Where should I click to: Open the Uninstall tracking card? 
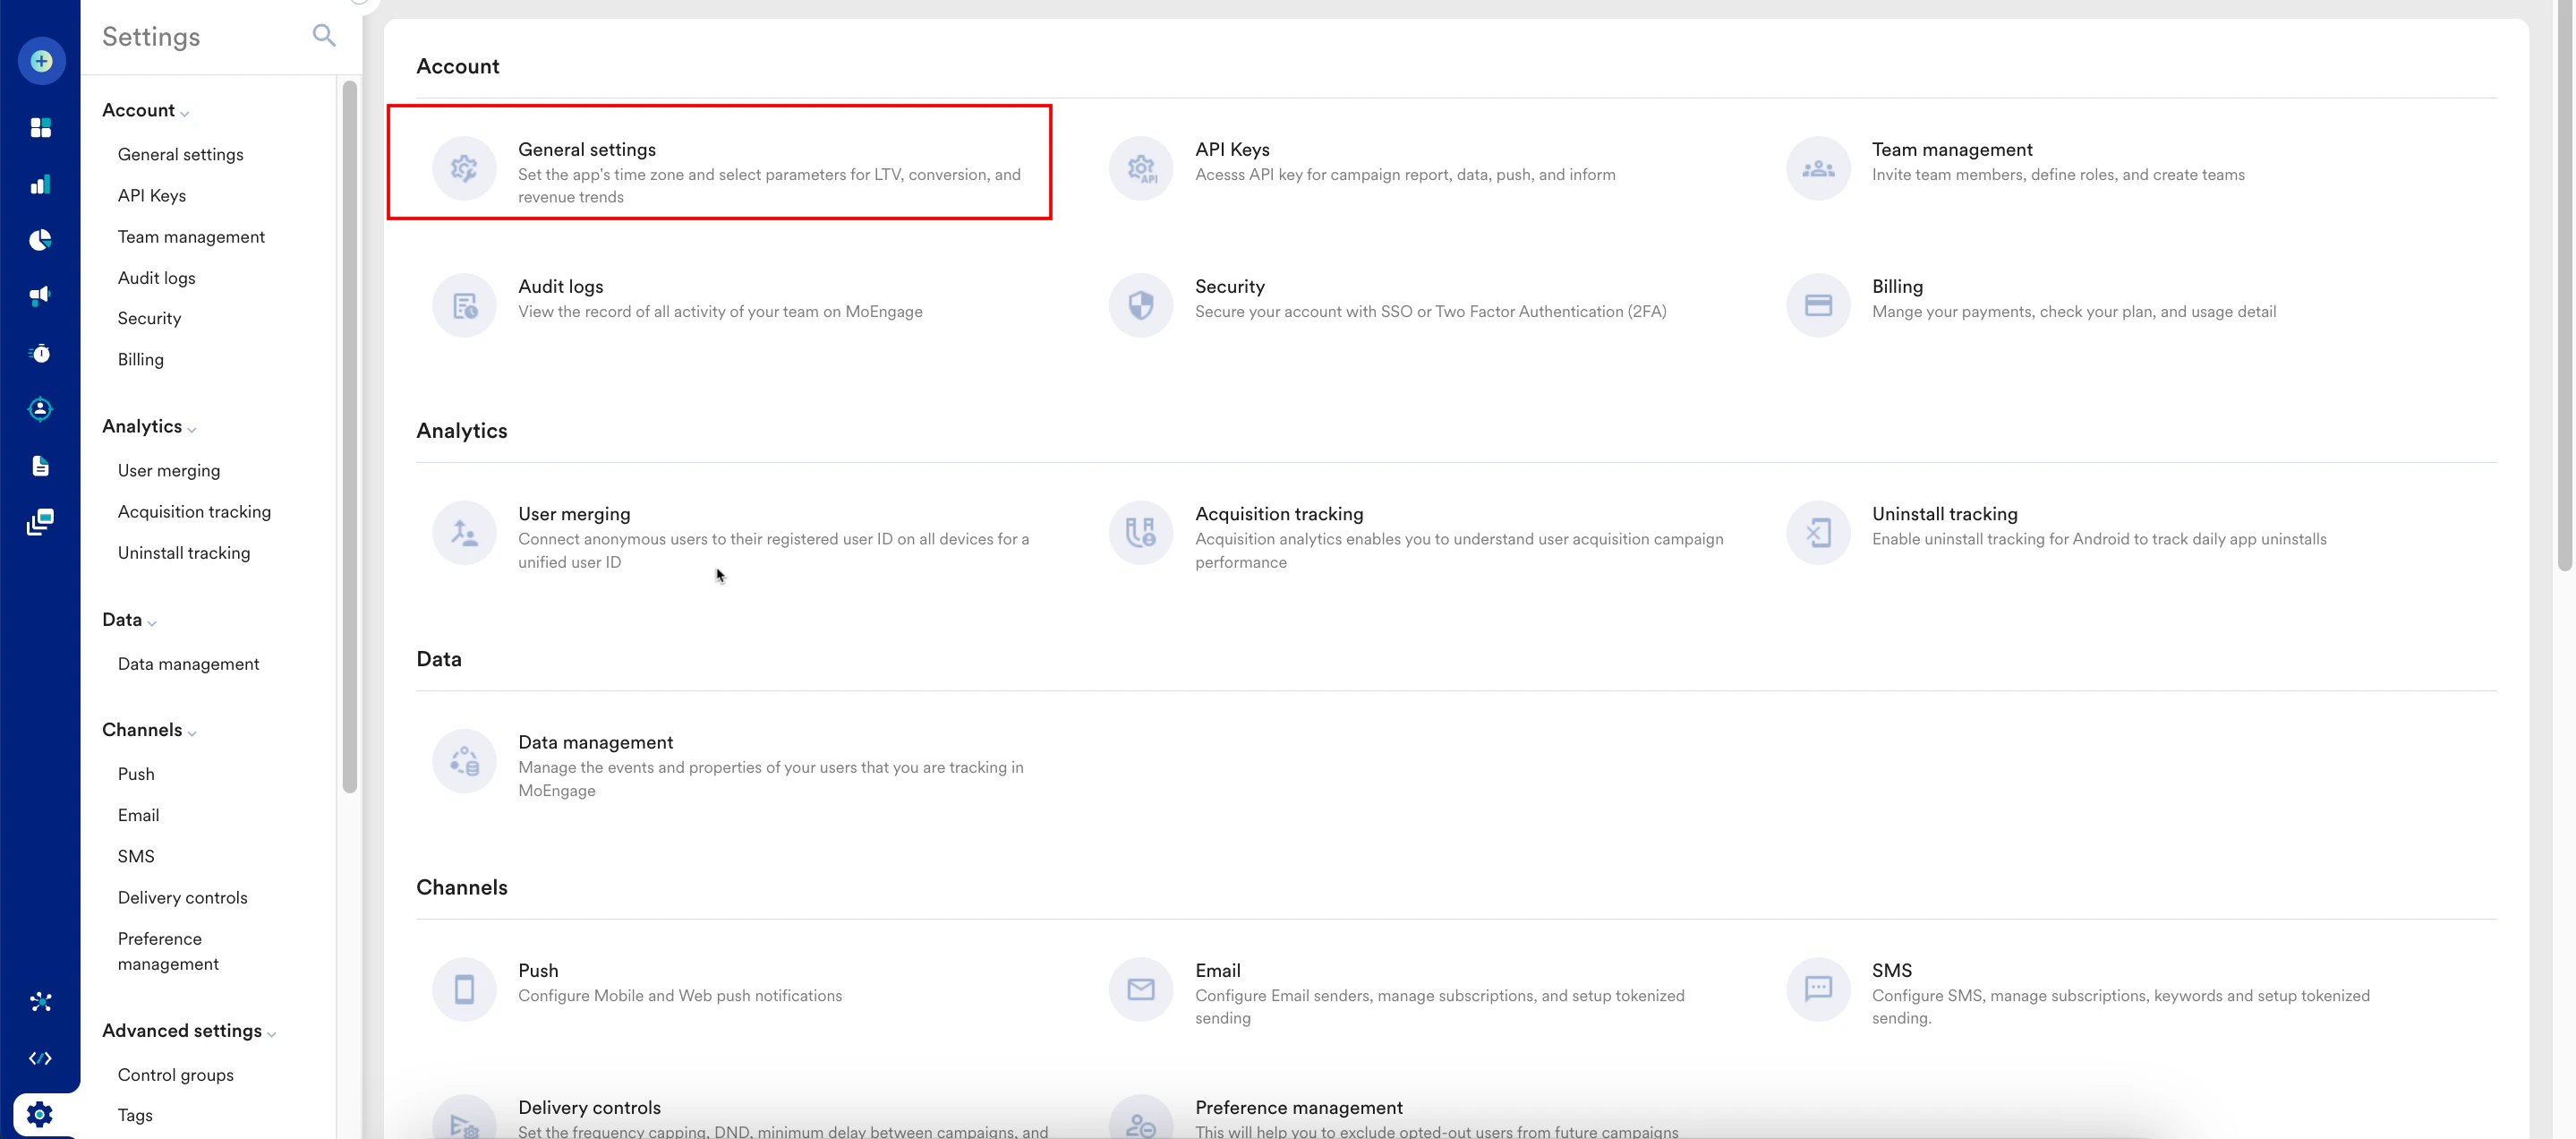(1944, 514)
